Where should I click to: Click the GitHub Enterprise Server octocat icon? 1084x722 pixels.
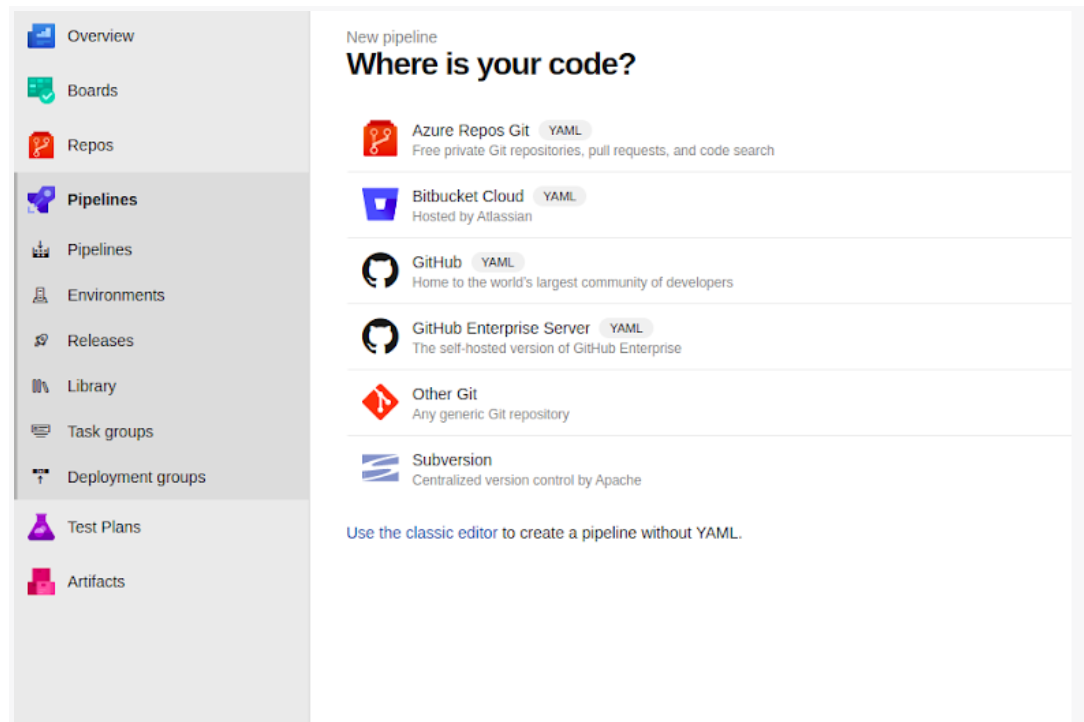click(380, 337)
